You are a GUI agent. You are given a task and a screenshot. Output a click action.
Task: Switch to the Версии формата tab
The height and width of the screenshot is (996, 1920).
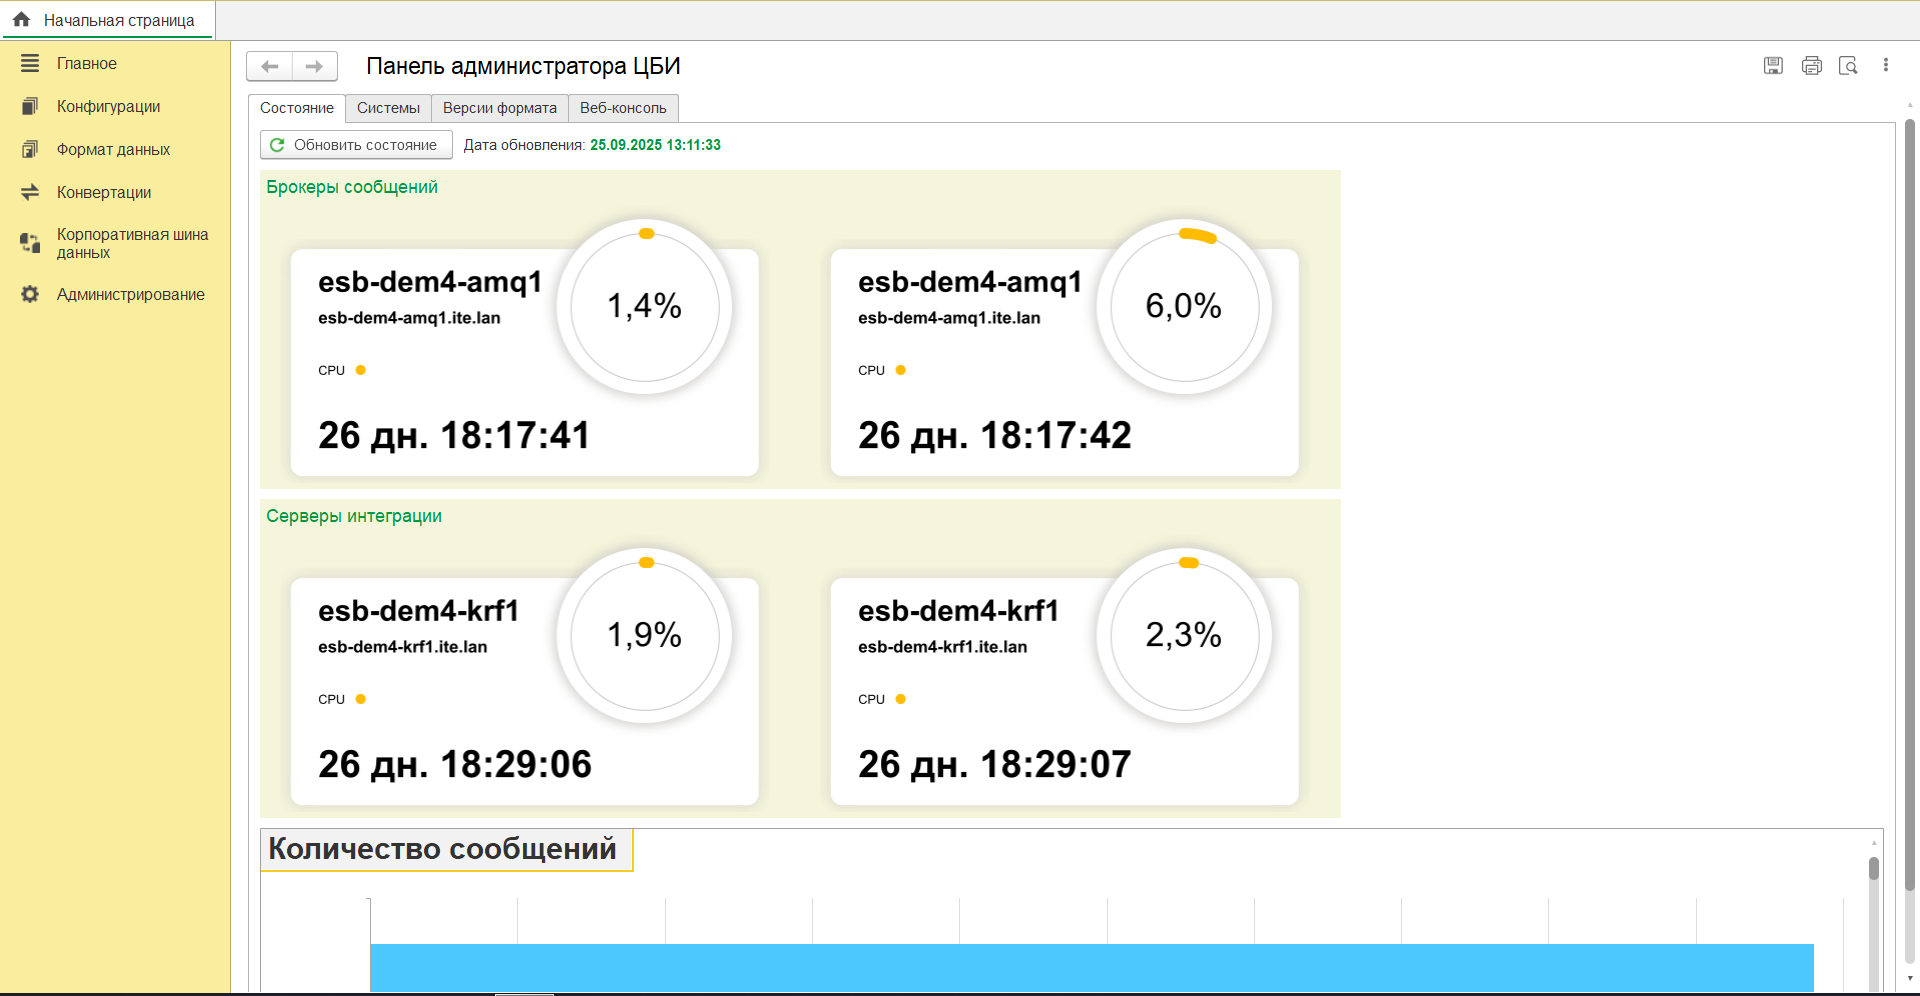[500, 108]
